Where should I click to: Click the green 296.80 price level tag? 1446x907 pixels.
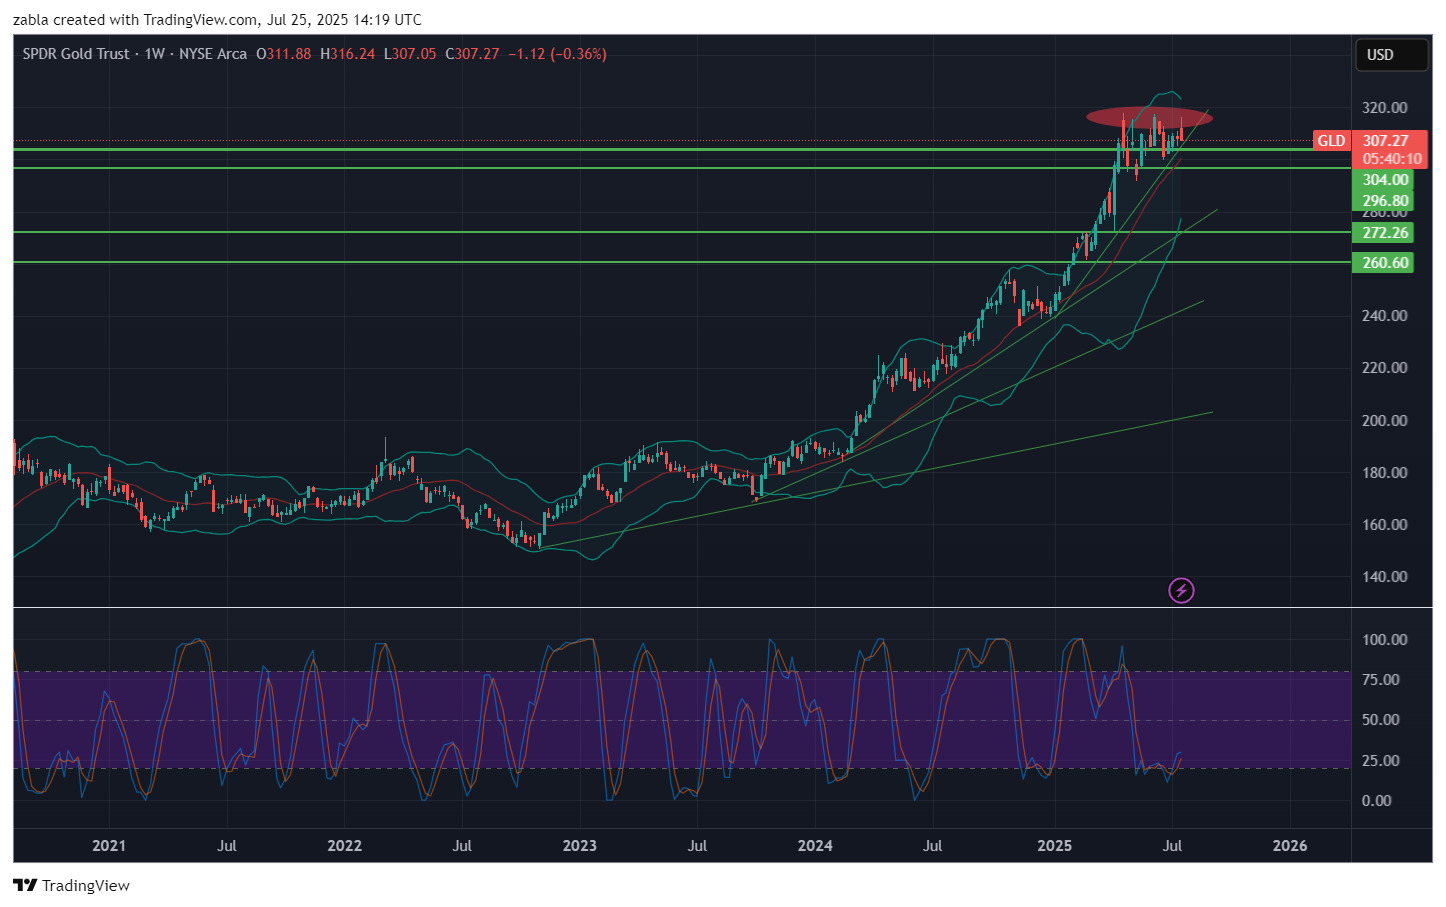tap(1384, 201)
